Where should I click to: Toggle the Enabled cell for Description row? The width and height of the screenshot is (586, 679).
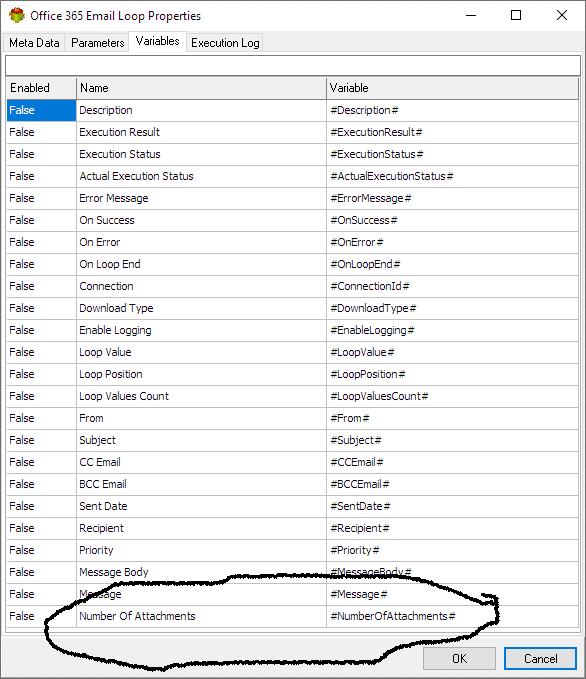tap(41, 110)
